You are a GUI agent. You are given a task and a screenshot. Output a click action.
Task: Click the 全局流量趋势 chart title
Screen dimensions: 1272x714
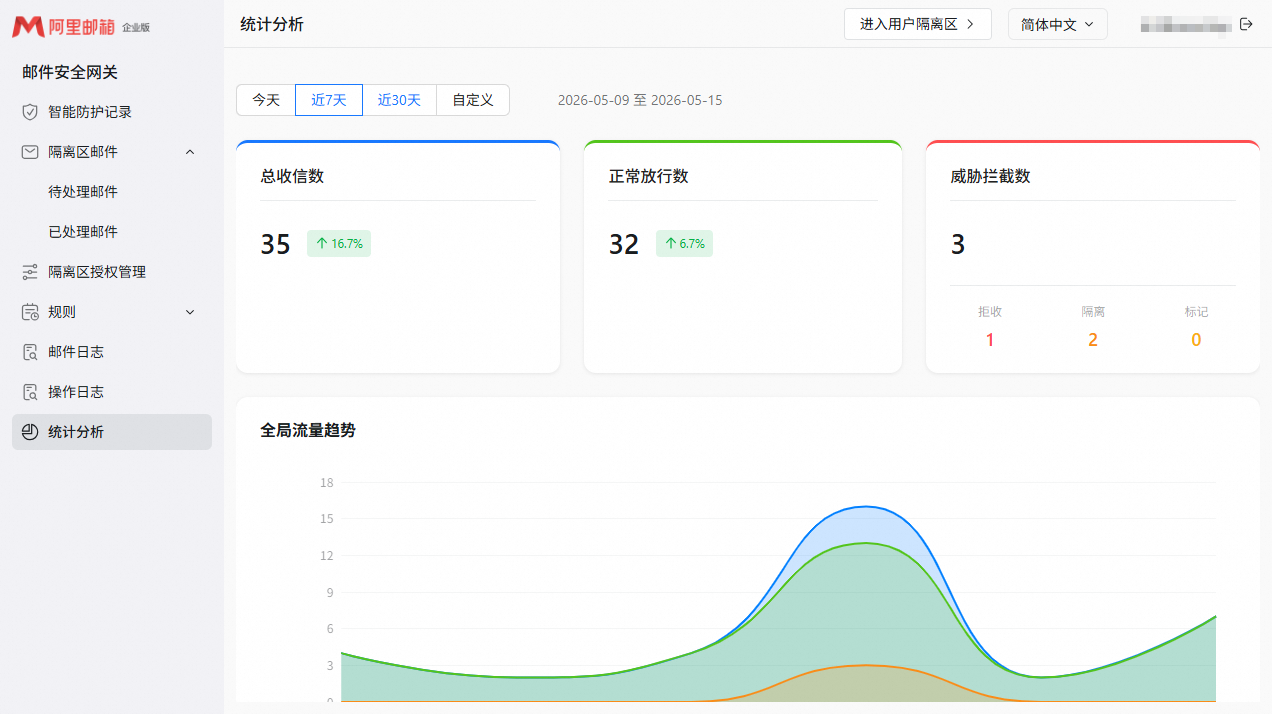[308, 430]
